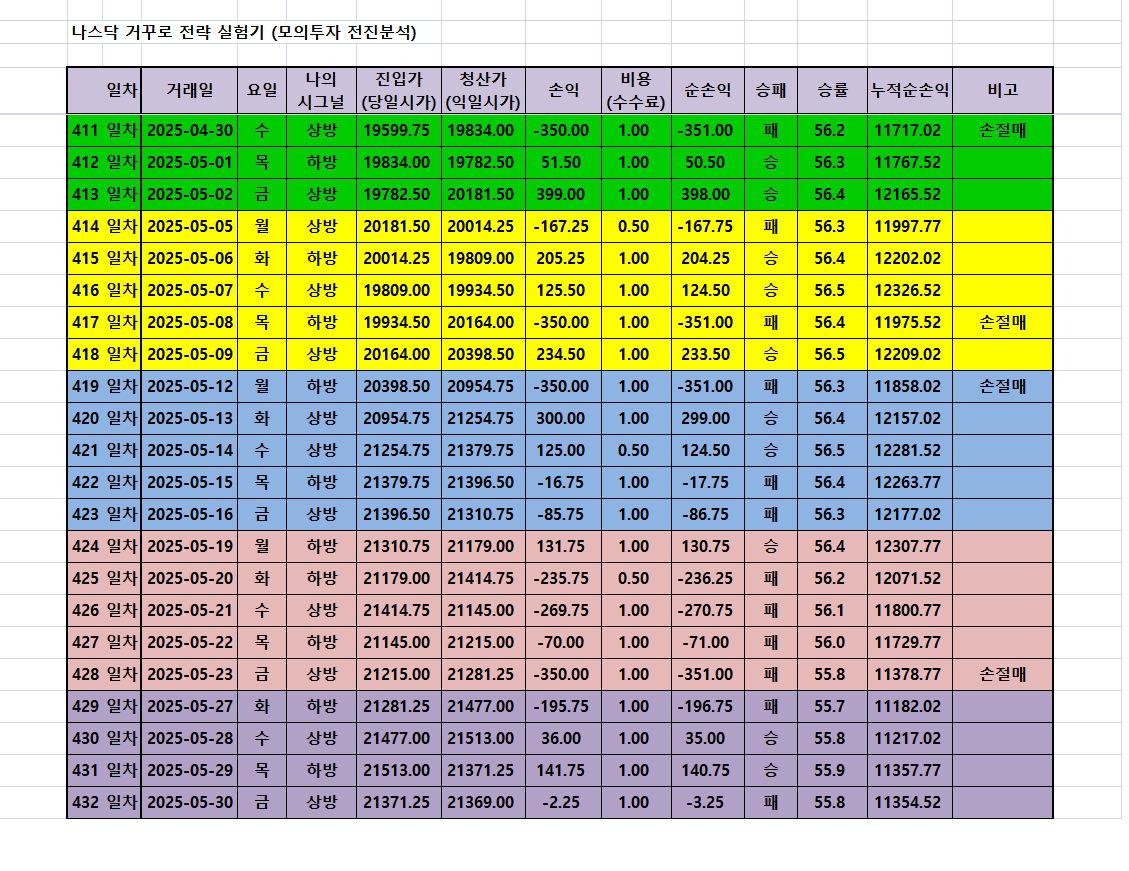Select profit cell 234.50

click(563, 354)
